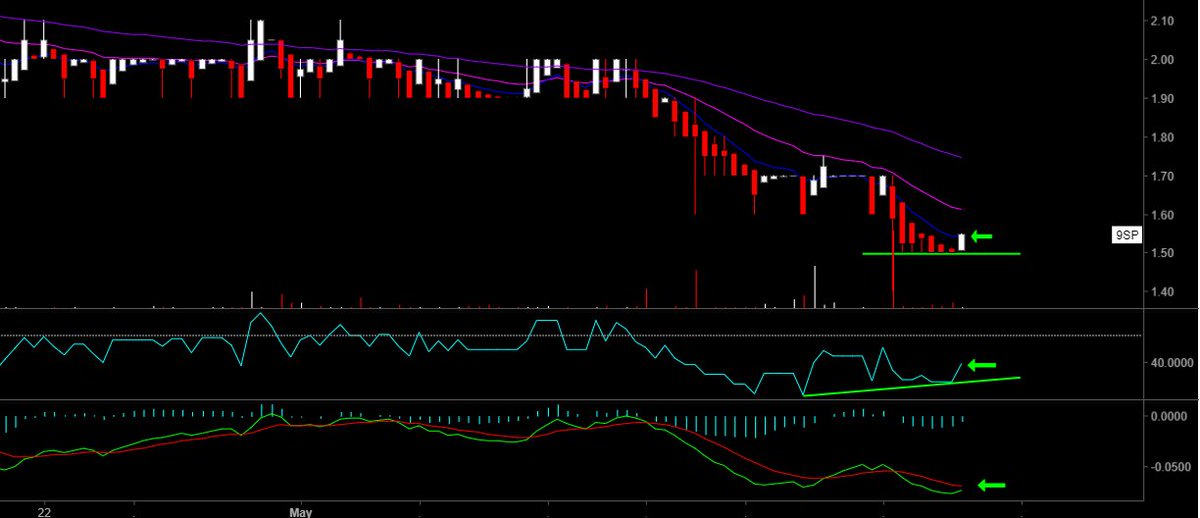Click the 1.50 price axis label

coord(1162,254)
